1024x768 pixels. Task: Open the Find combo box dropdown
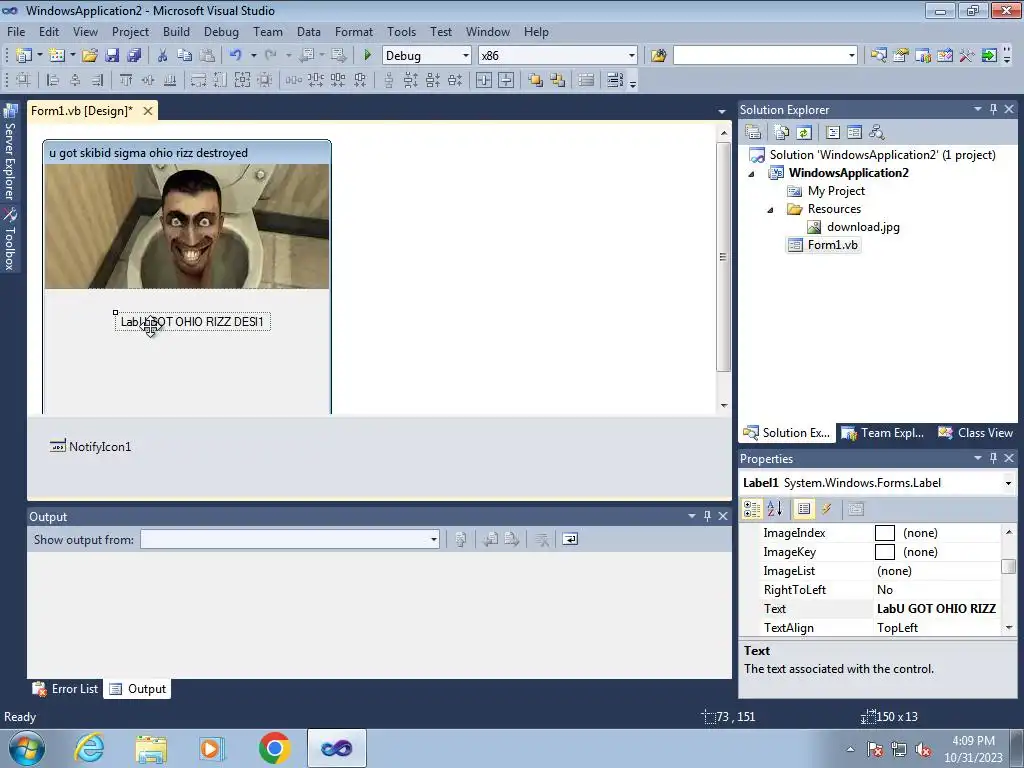[852, 56]
